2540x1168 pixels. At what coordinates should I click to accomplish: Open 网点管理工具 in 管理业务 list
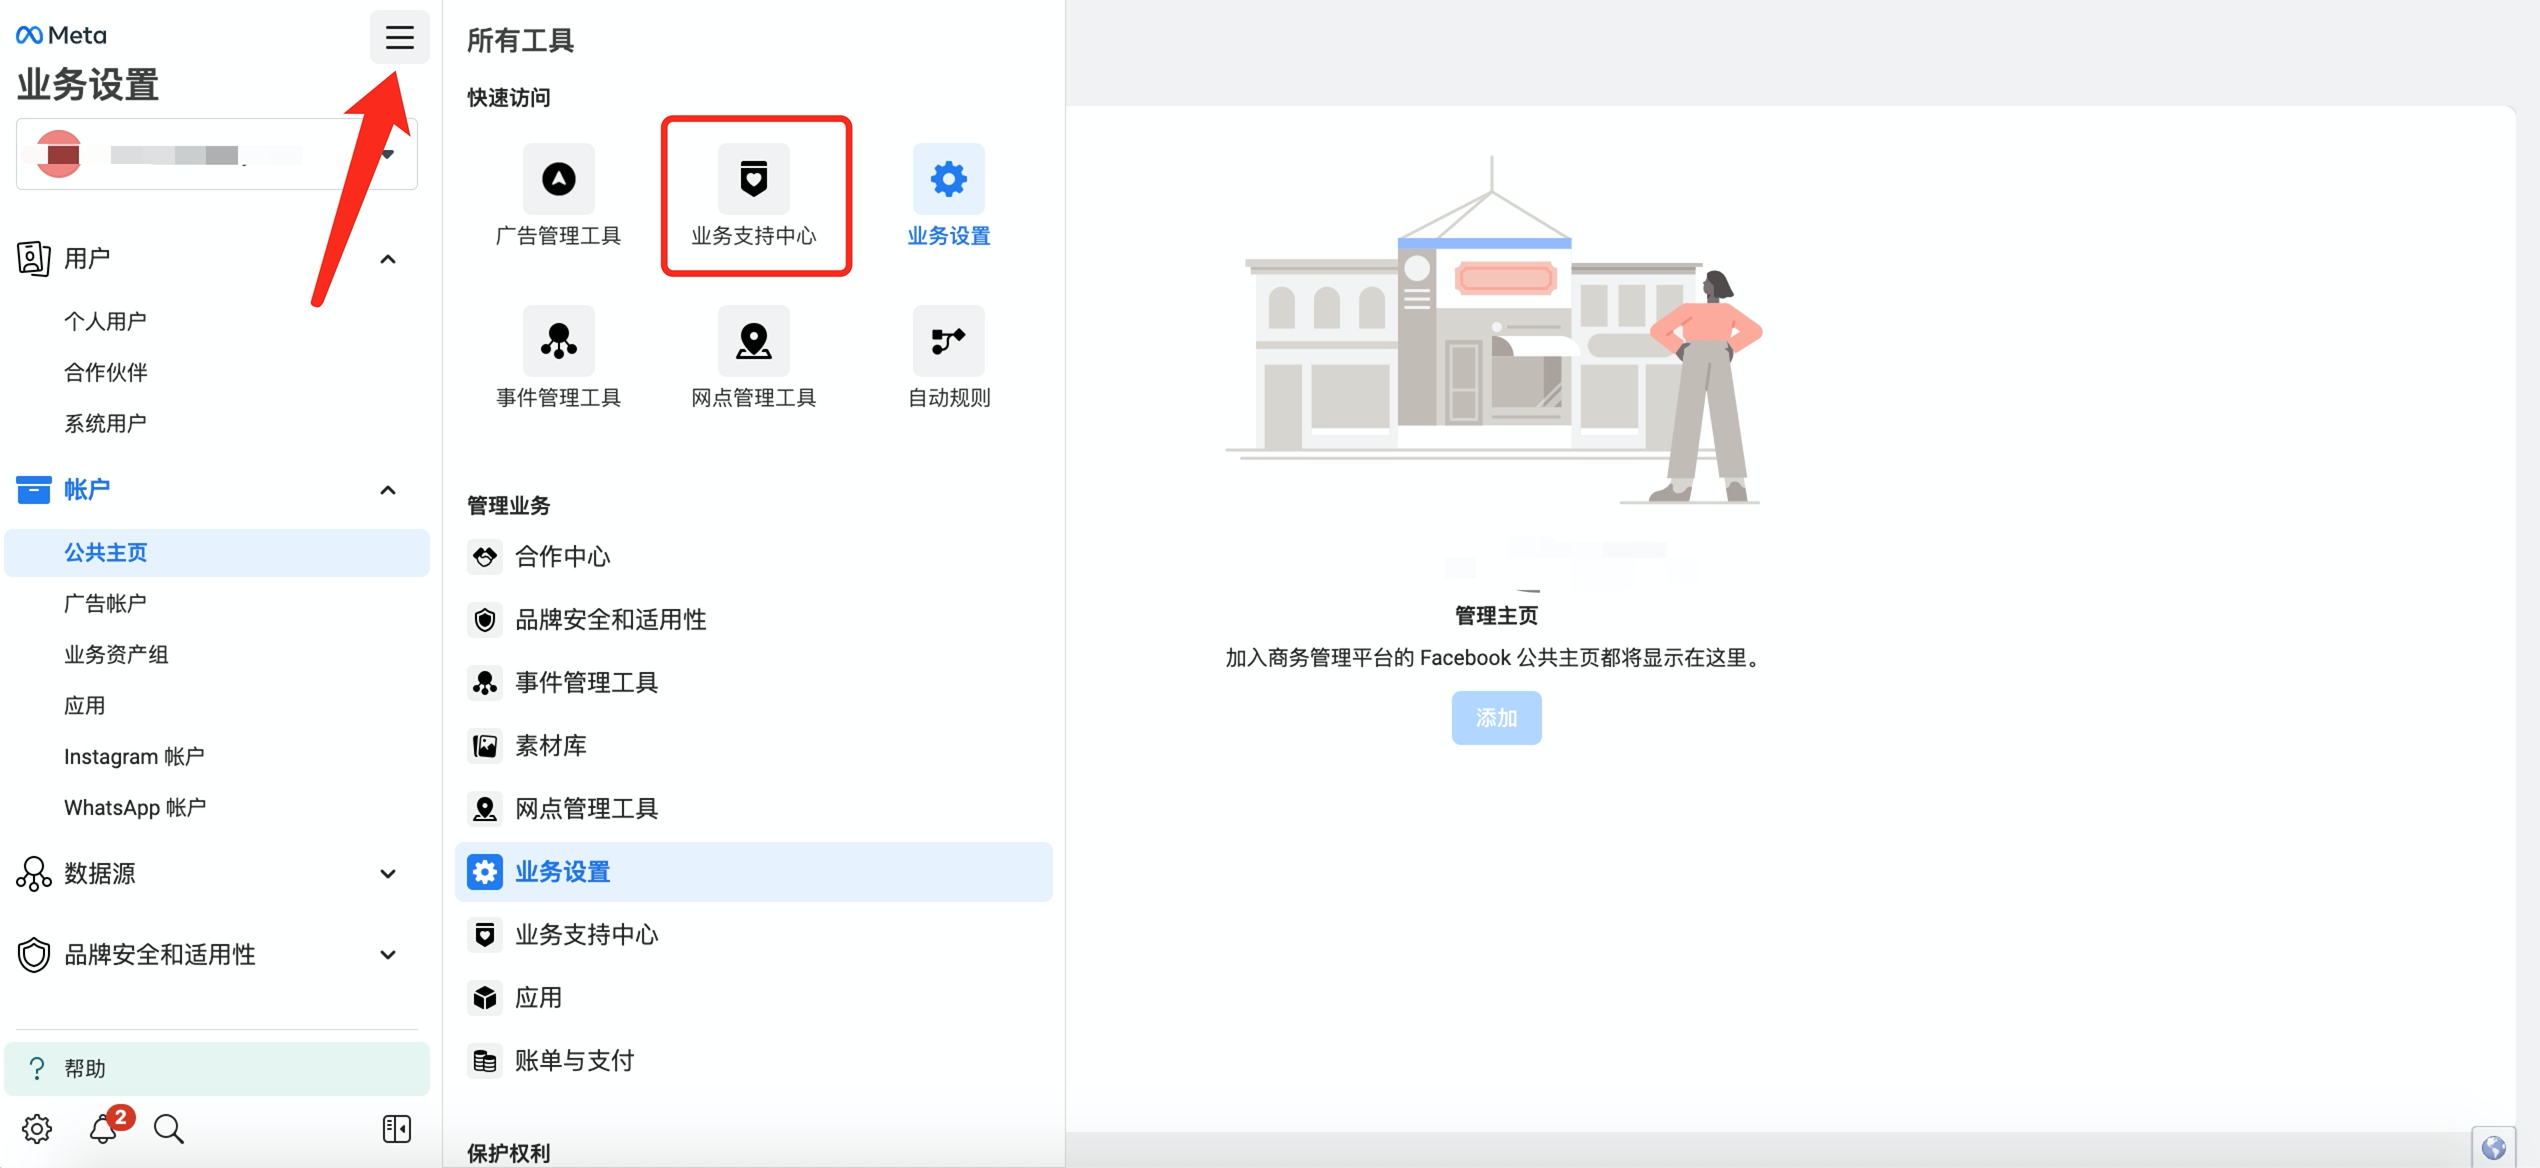(753, 809)
